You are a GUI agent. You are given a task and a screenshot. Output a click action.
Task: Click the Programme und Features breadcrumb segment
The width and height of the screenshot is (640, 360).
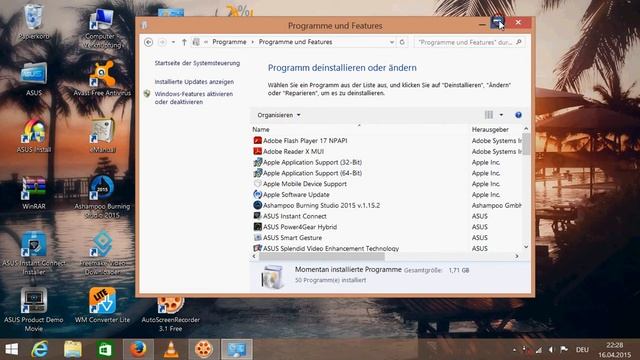(296, 42)
